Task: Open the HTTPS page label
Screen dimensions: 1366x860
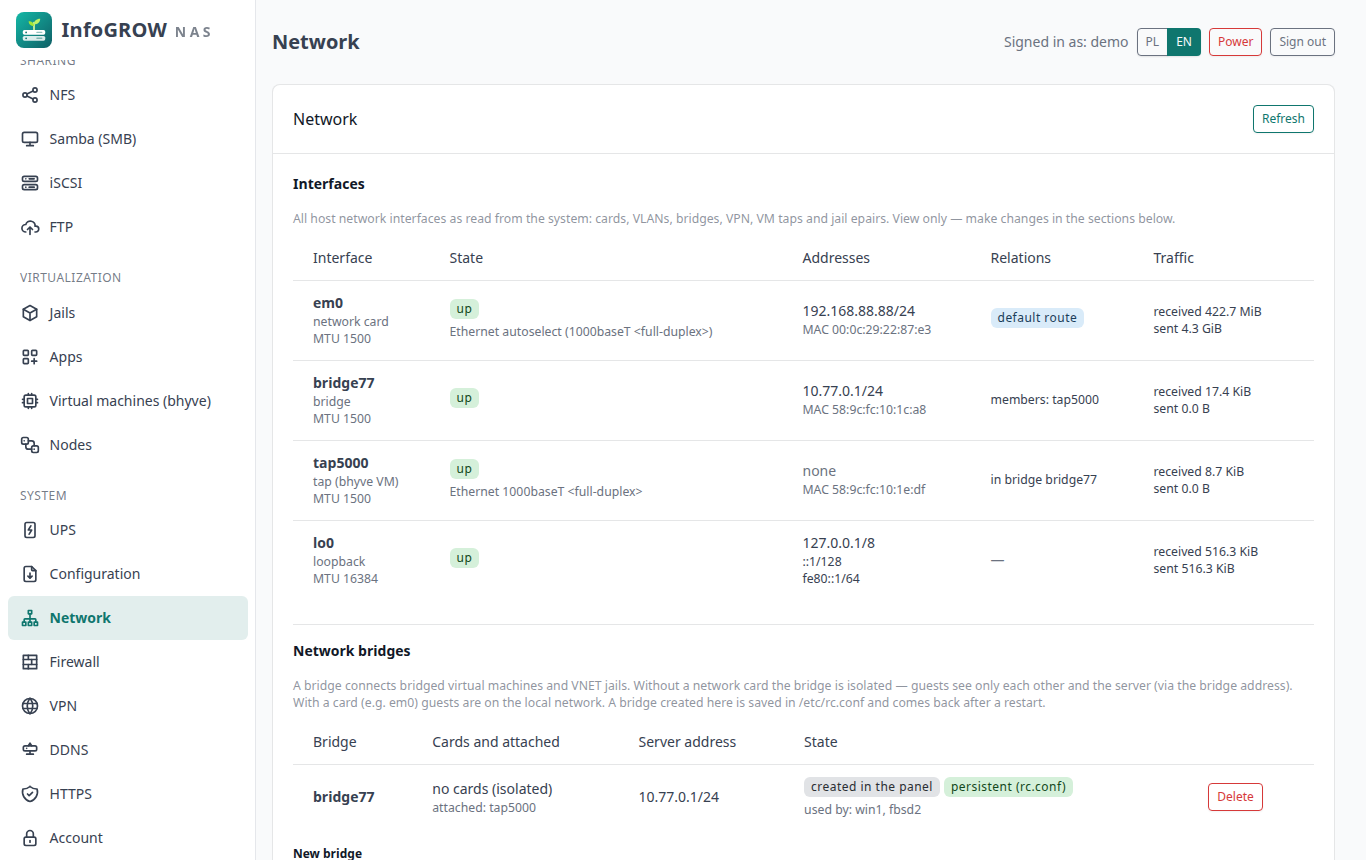Action: (71, 794)
